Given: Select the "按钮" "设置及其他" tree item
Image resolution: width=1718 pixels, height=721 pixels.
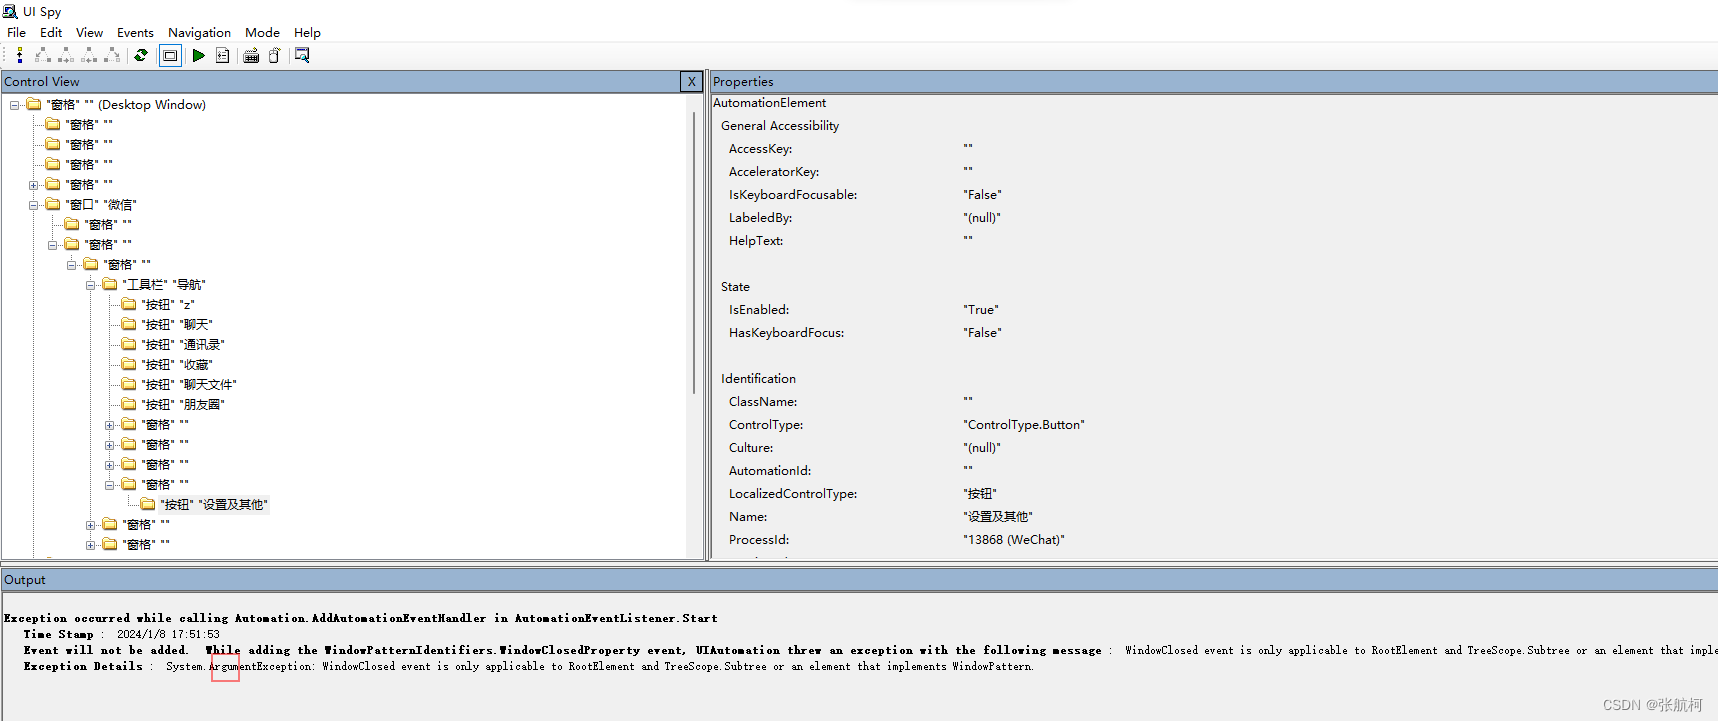Looking at the screenshot, I should coord(214,505).
